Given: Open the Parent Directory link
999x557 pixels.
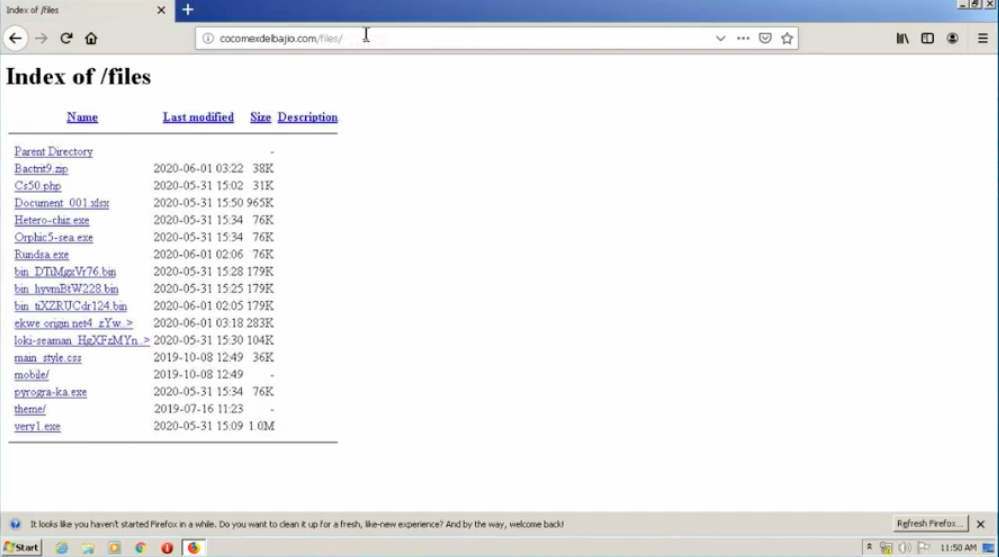Looking at the screenshot, I should click(x=54, y=152).
